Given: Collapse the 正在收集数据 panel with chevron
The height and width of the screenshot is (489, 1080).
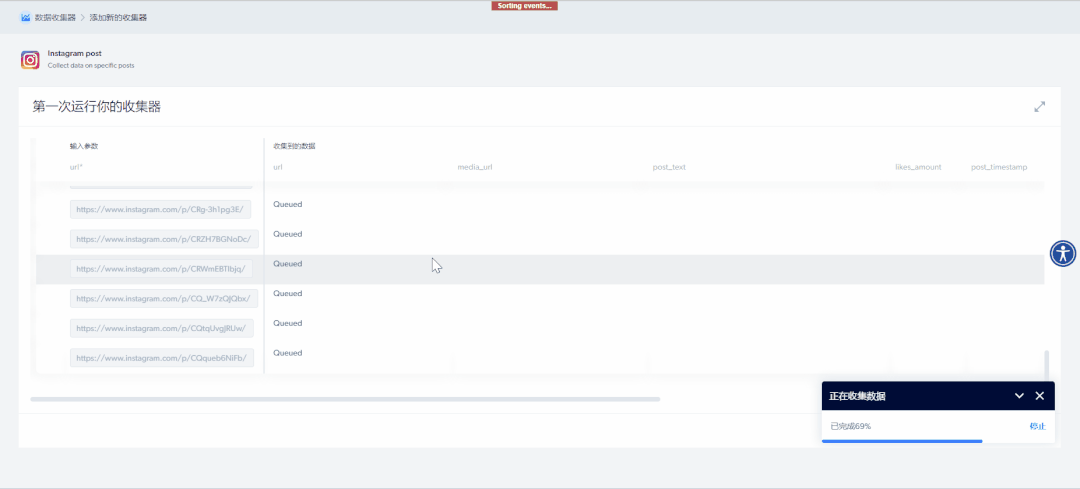Looking at the screenshot, I should [x=1019, y=395].
